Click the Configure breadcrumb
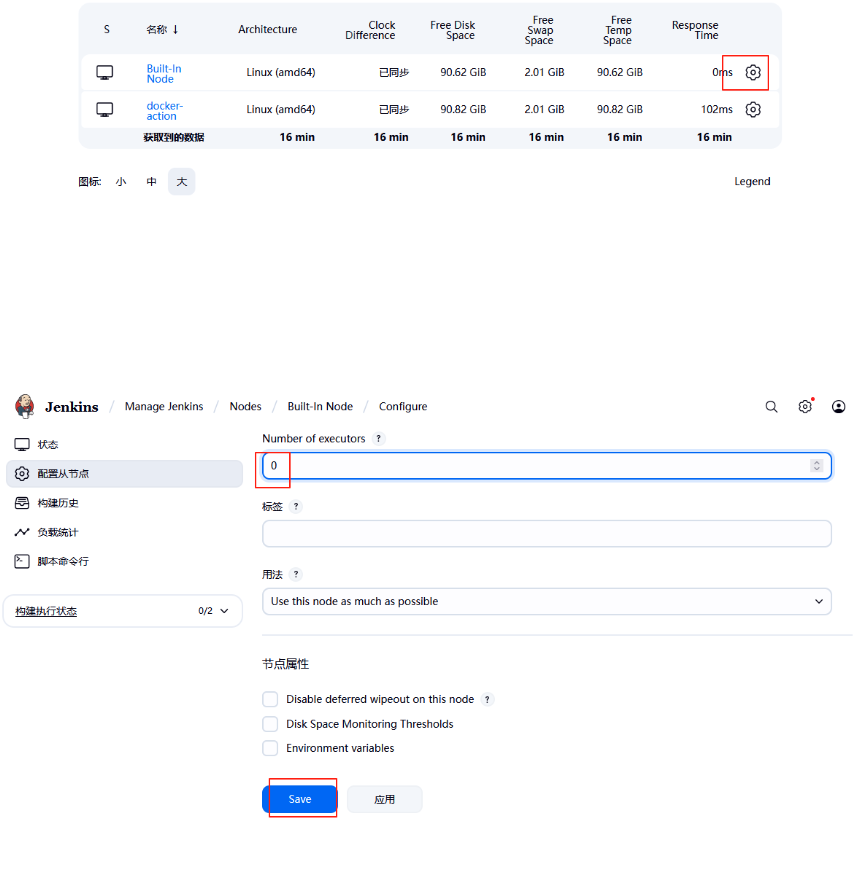 403,406
